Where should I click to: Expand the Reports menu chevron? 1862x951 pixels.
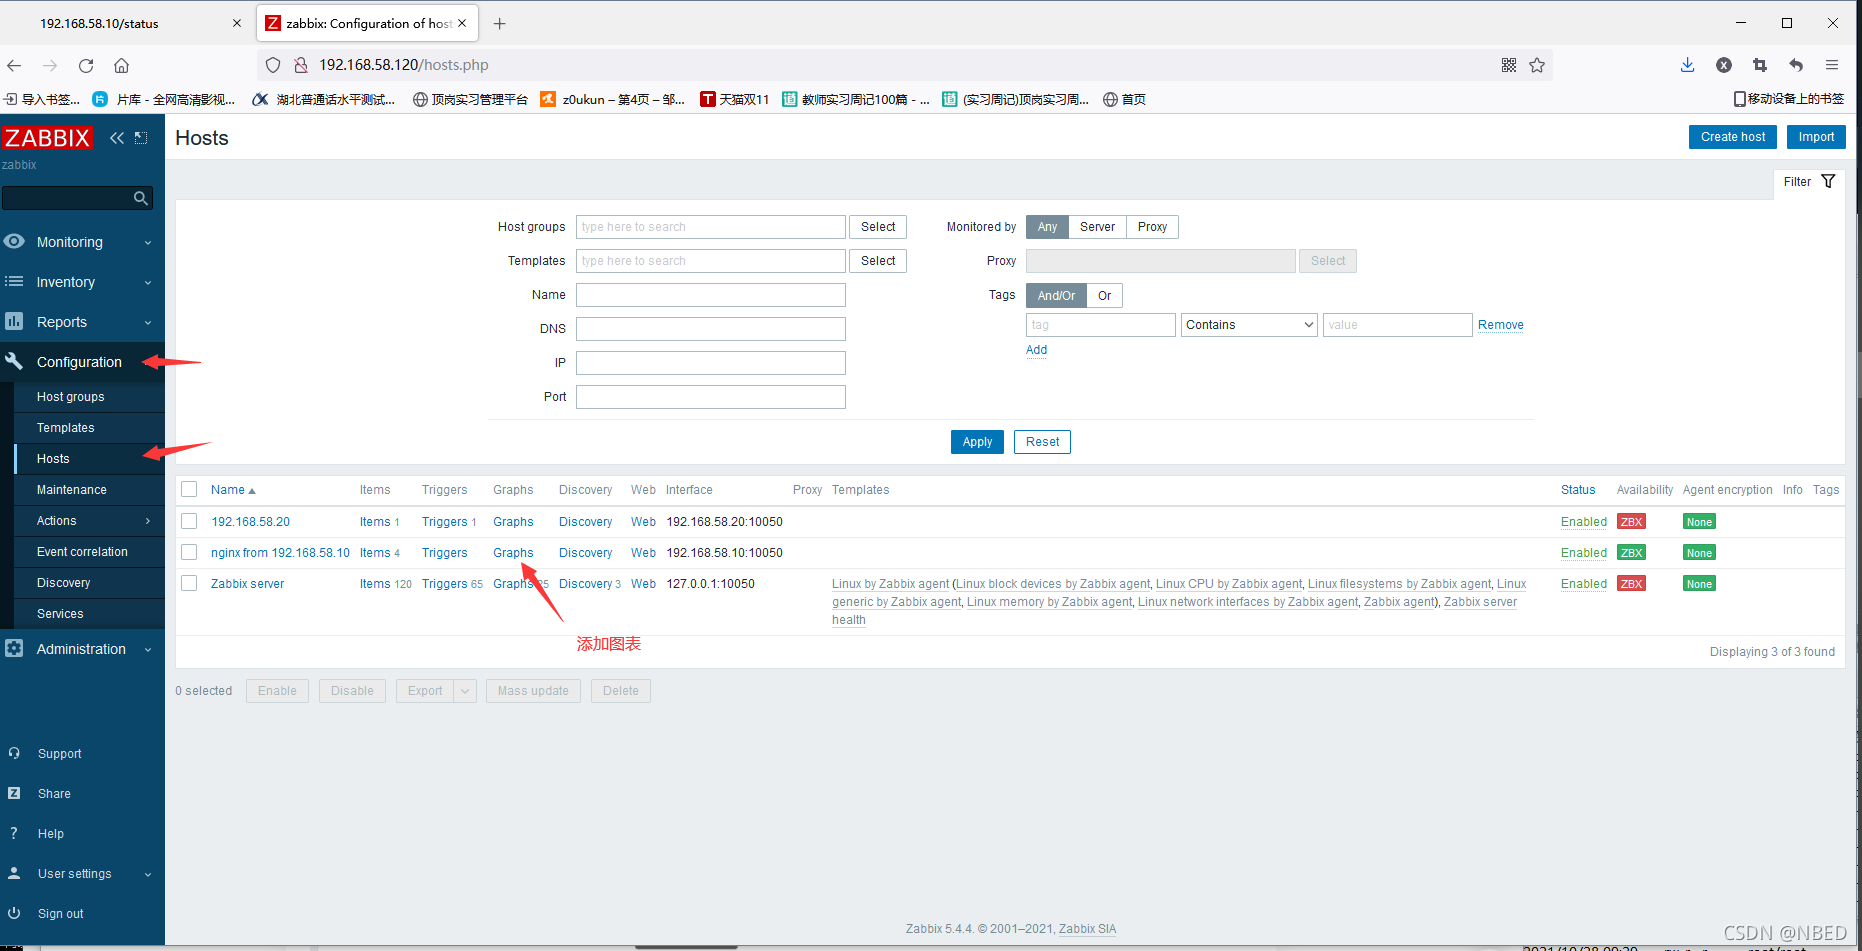tap(148, 323)
